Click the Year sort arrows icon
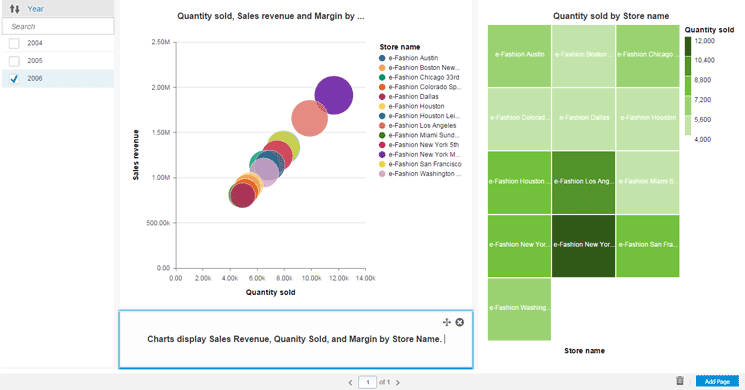The width and height of the screenshot is (745, 390). pos(15,9)
